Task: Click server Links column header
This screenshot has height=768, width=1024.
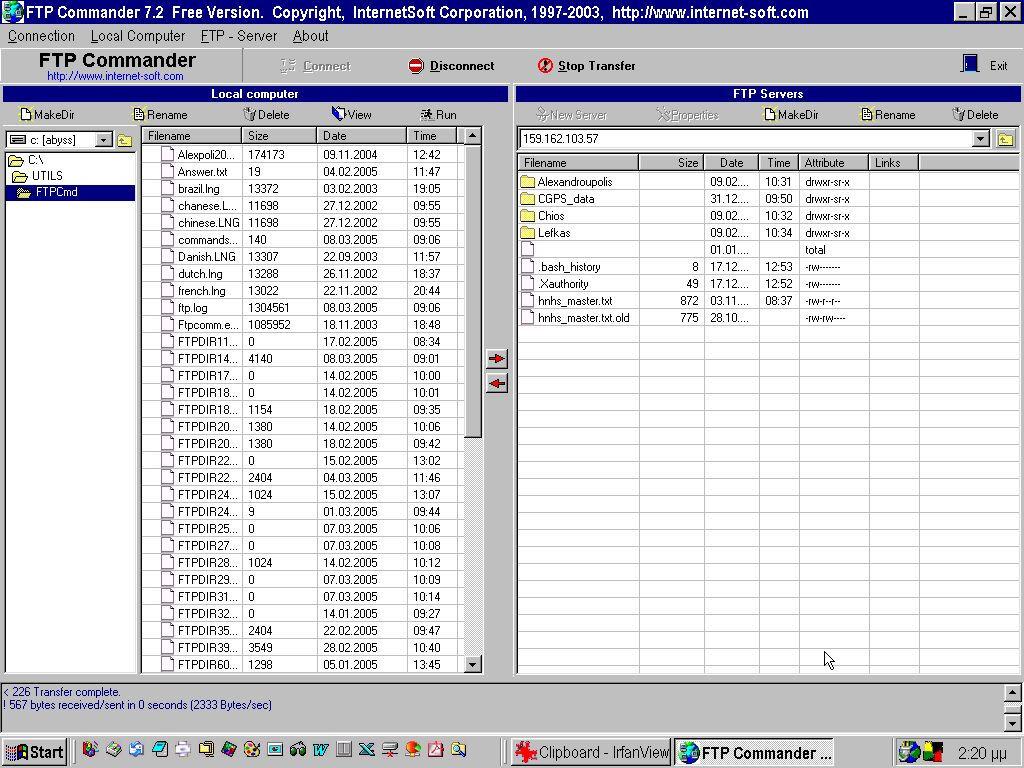Action: pos(894,163)
